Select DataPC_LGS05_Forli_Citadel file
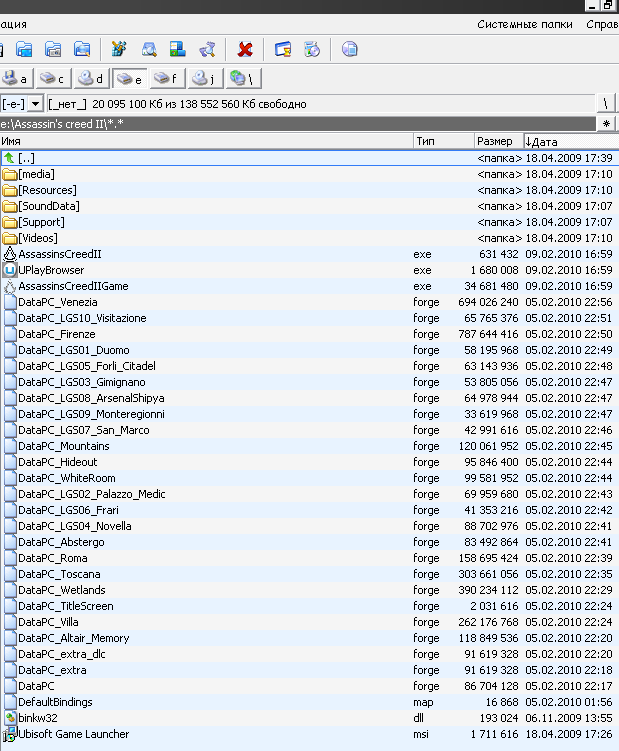The height and width of the screenshot is (751, 619). click(310, 366)
